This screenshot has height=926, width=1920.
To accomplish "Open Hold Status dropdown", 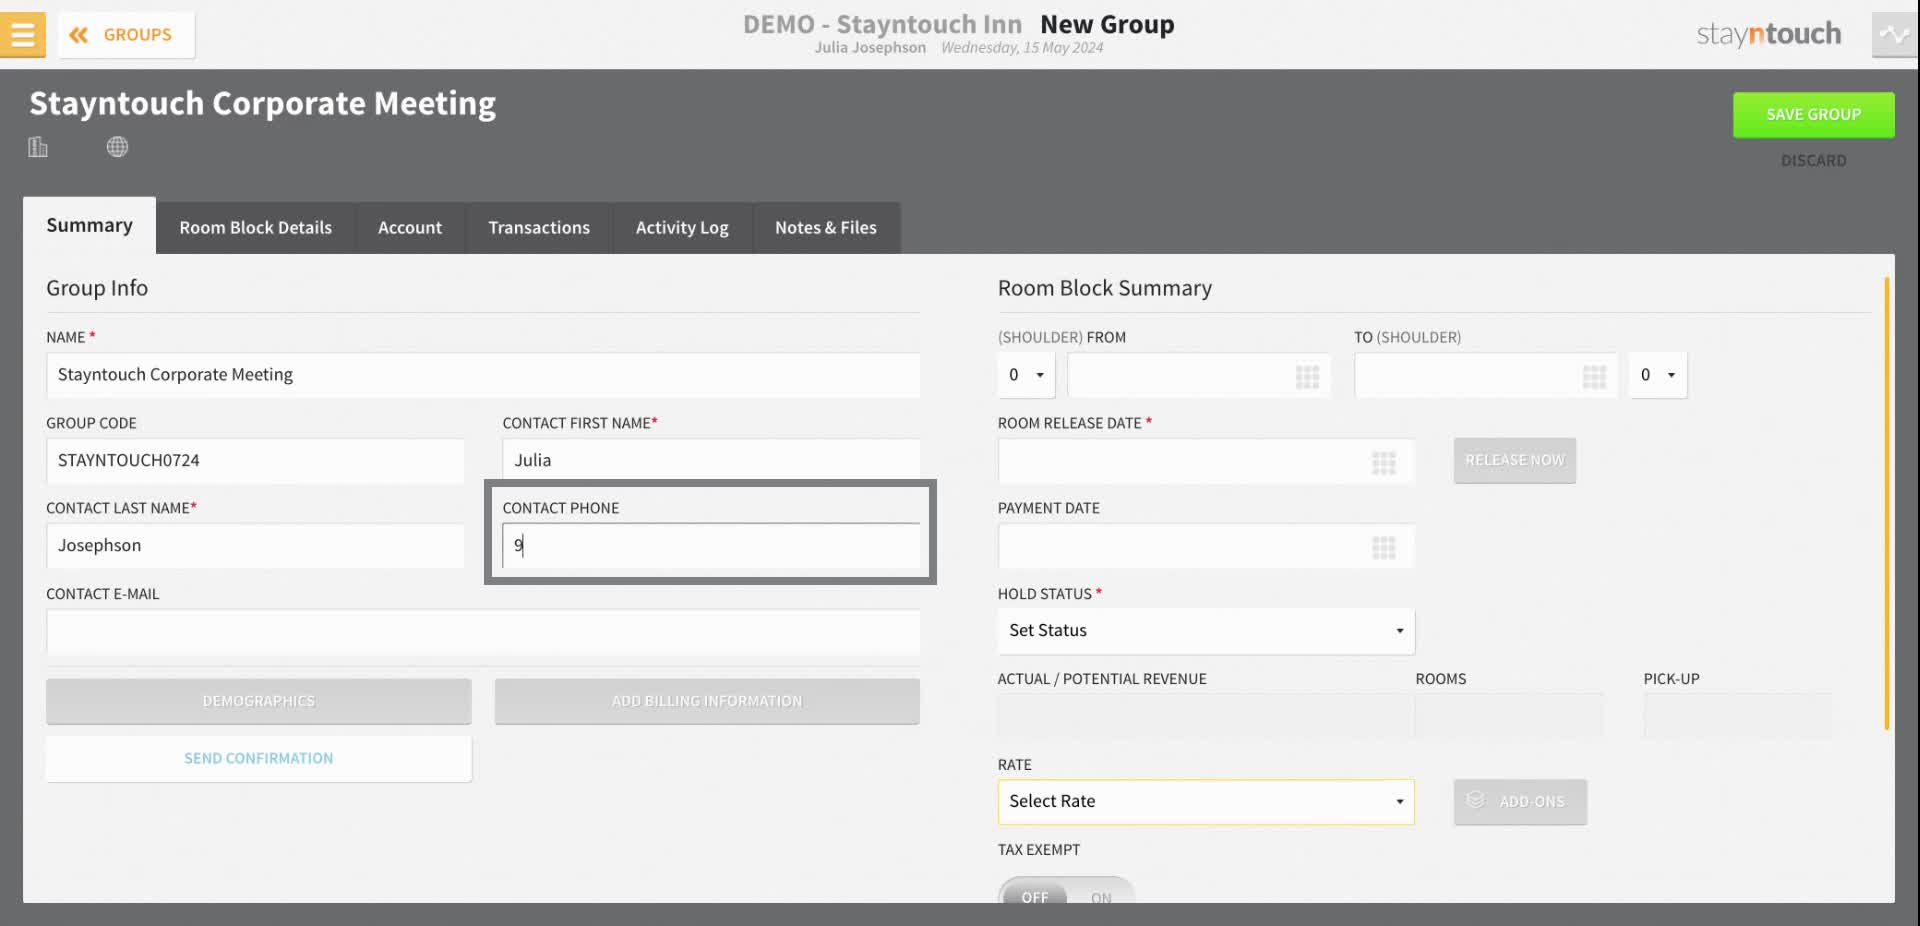I will [1206, 631].
